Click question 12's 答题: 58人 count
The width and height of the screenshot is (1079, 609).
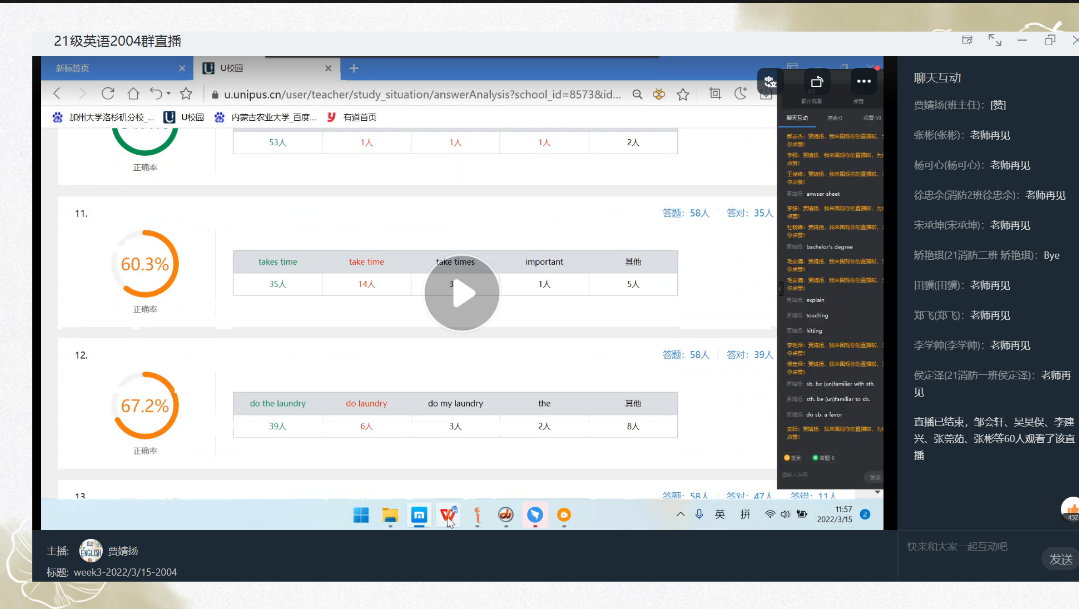685,355
